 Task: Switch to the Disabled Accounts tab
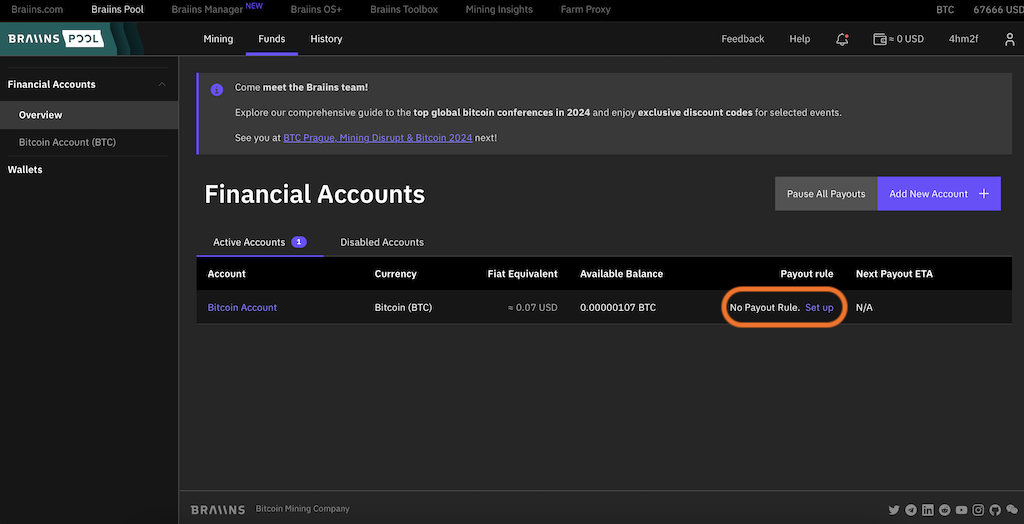pyautogui.click(x=381, y=242)
